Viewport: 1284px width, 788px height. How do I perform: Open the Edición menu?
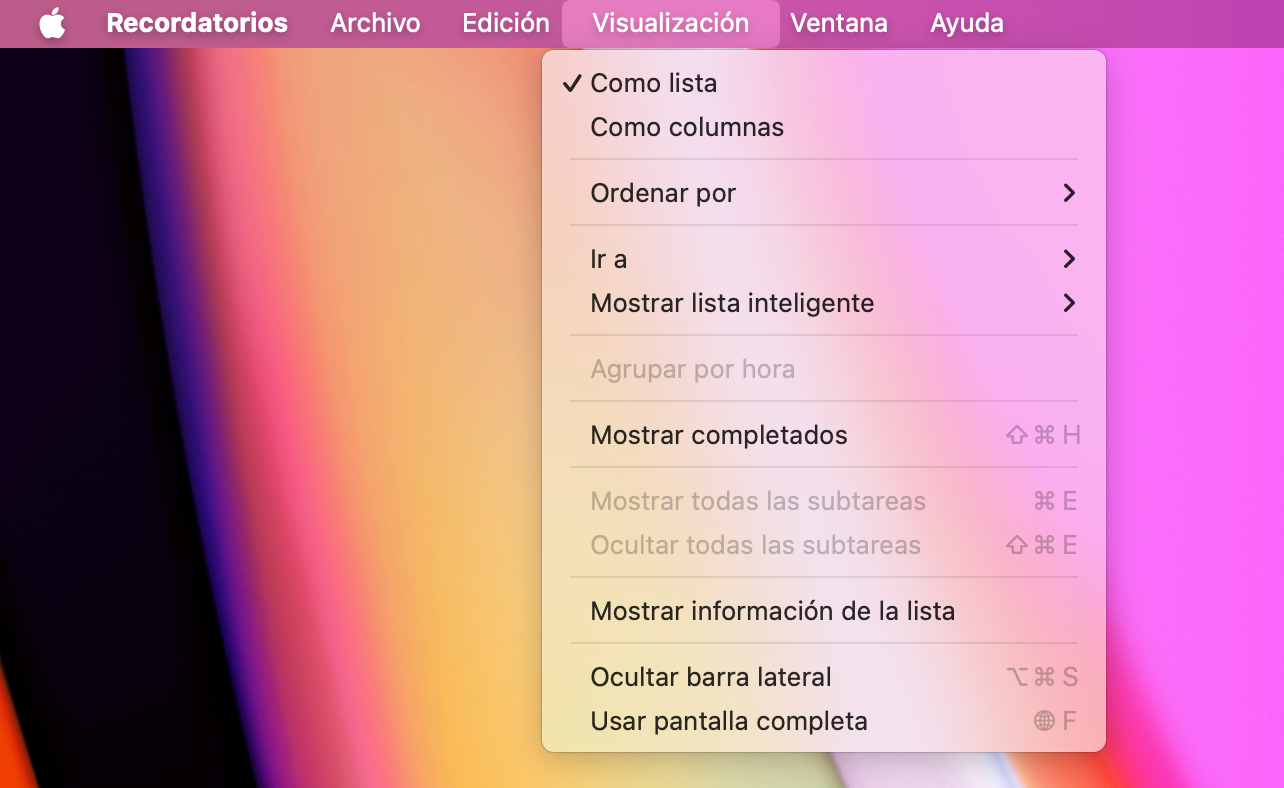tap(504, 23)
